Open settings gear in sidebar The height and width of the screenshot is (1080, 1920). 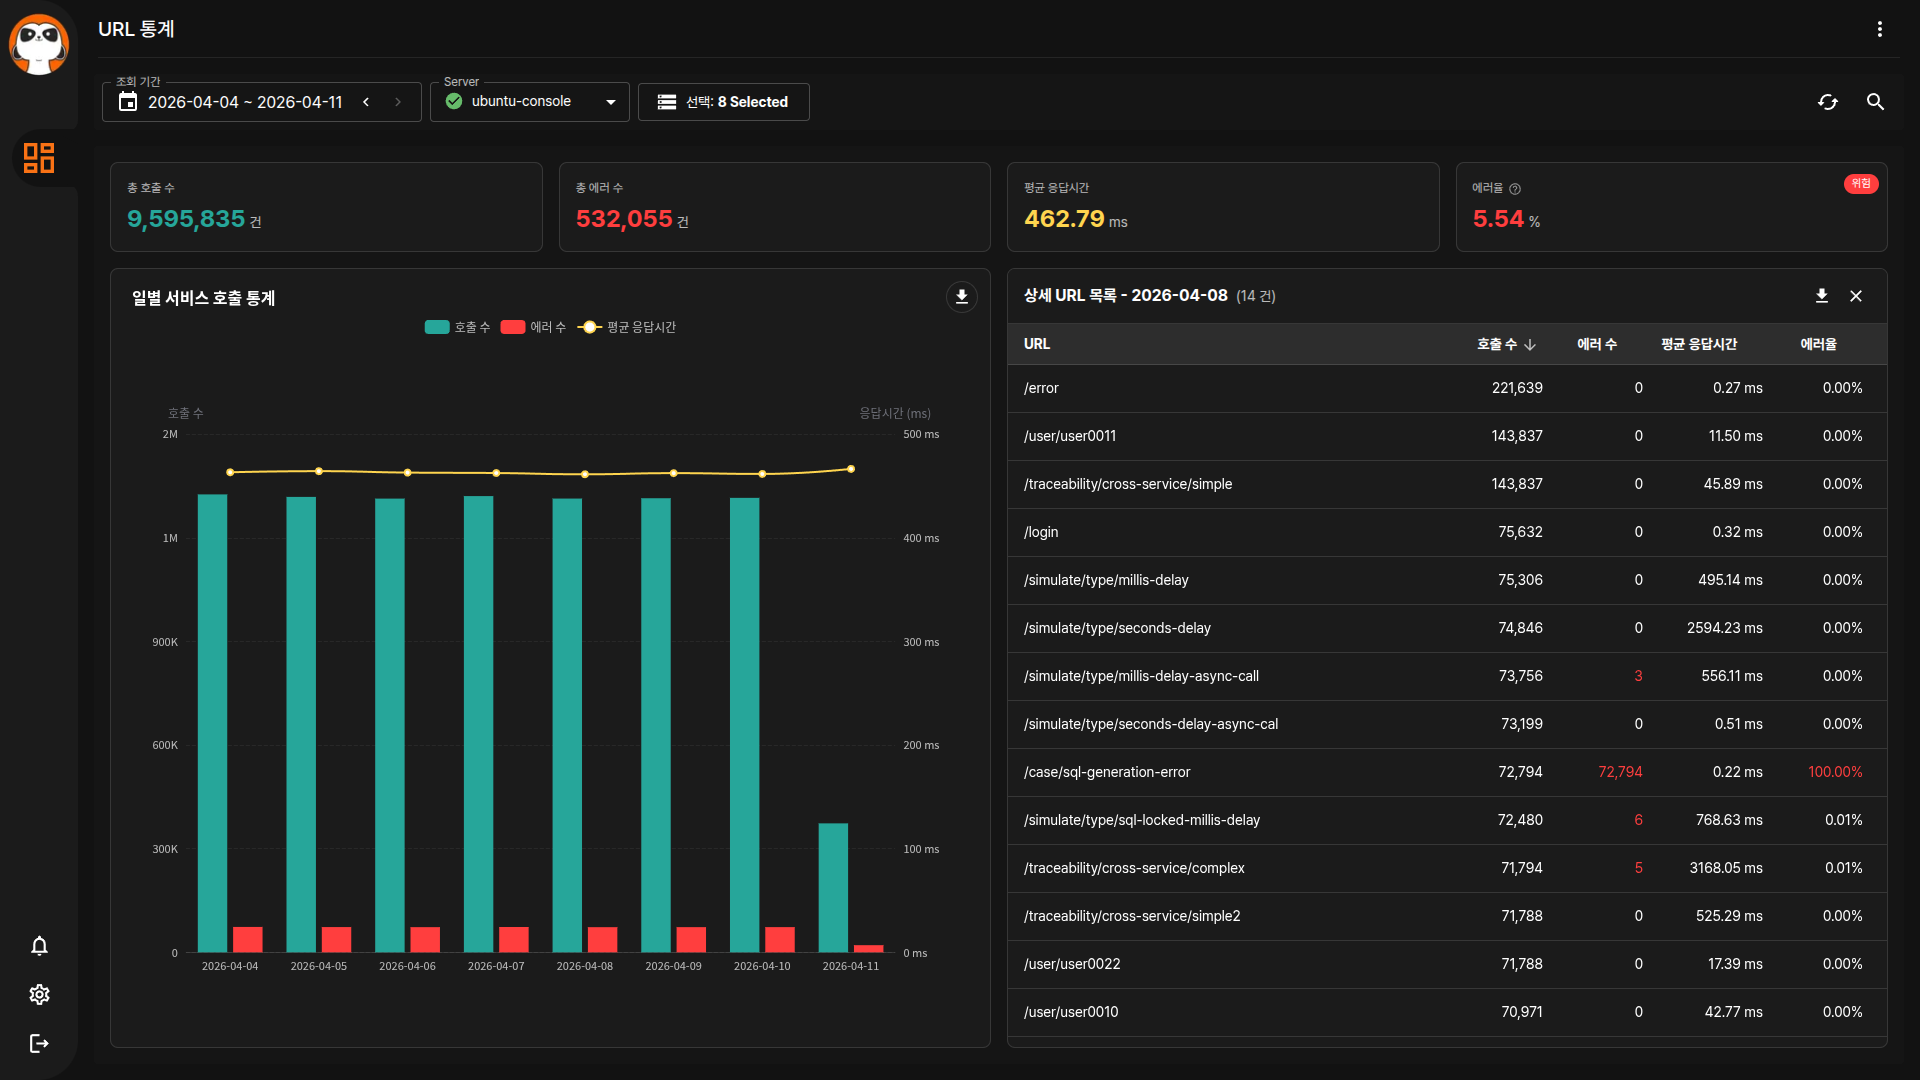pyautogui.click(x=39, y=994)
